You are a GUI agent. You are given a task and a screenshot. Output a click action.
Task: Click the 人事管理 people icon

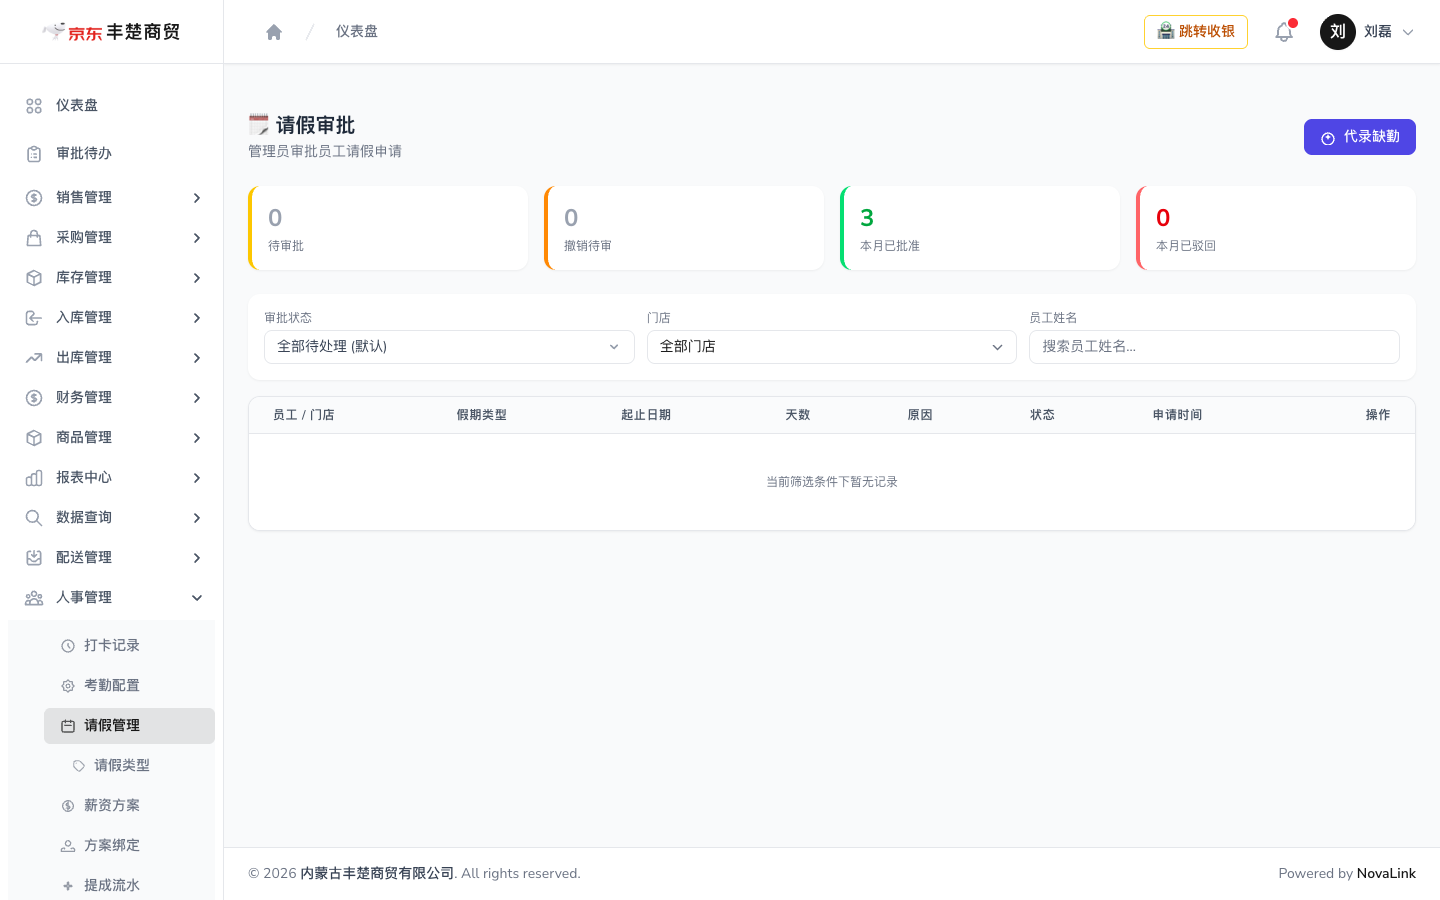point(34,598)
